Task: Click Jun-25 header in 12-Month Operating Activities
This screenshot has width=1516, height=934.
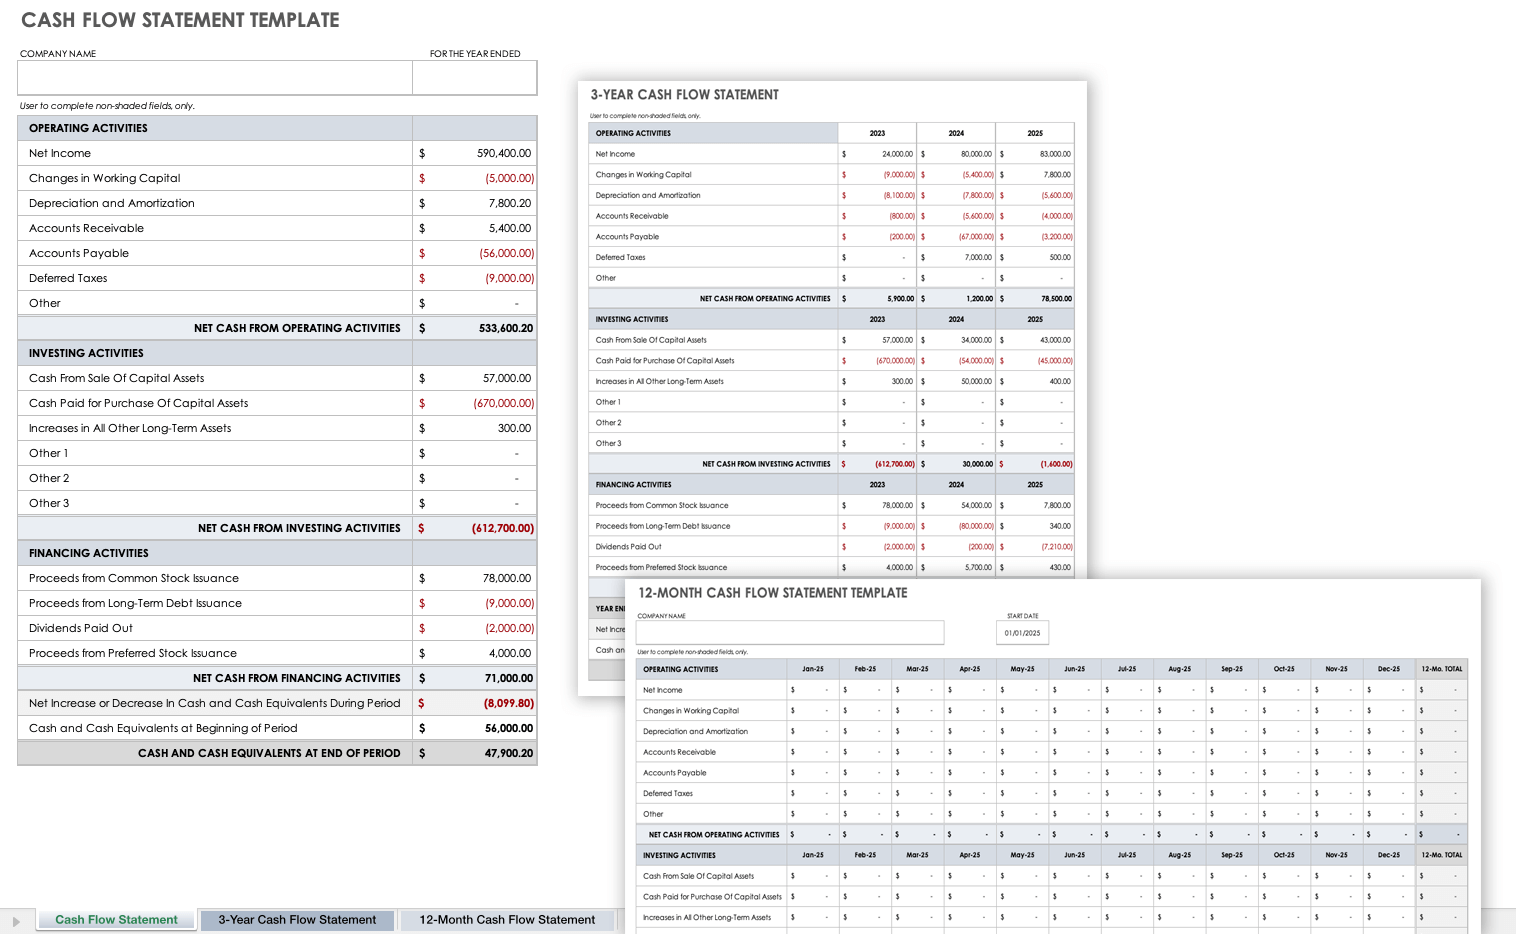Action: (x=1074, y=669)
